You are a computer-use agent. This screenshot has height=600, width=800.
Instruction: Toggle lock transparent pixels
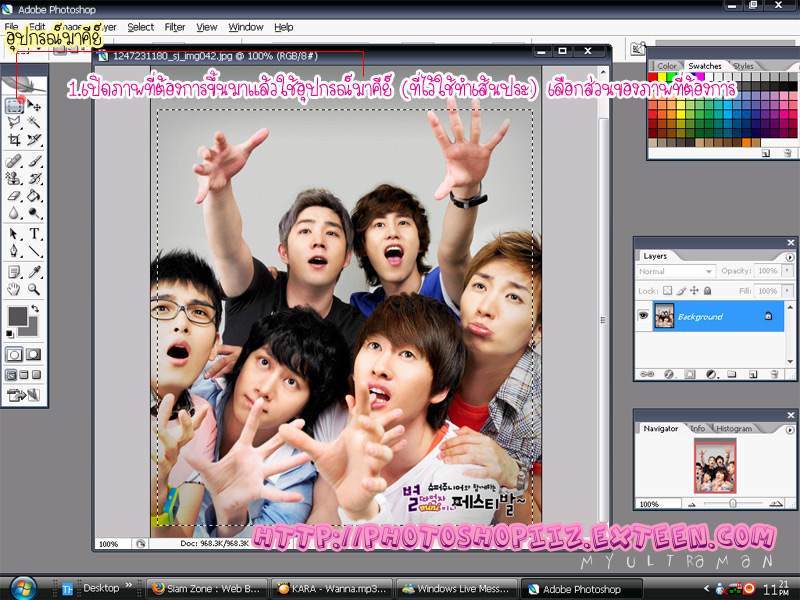[x=667, y=291]
